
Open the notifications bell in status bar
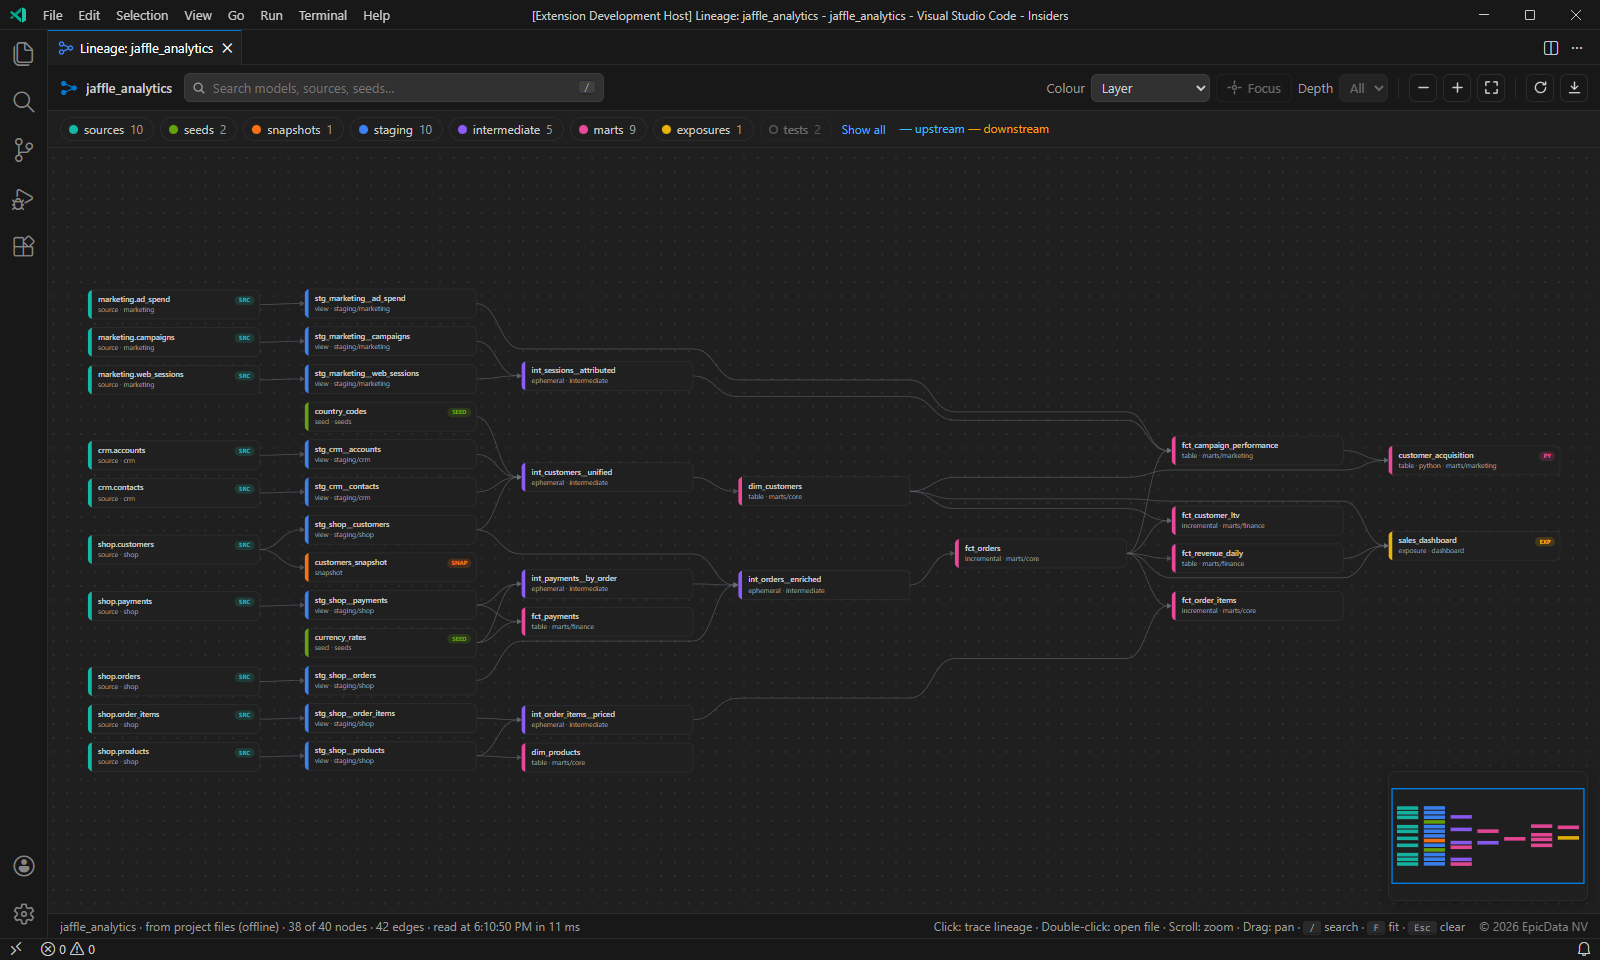point(1583,949)
